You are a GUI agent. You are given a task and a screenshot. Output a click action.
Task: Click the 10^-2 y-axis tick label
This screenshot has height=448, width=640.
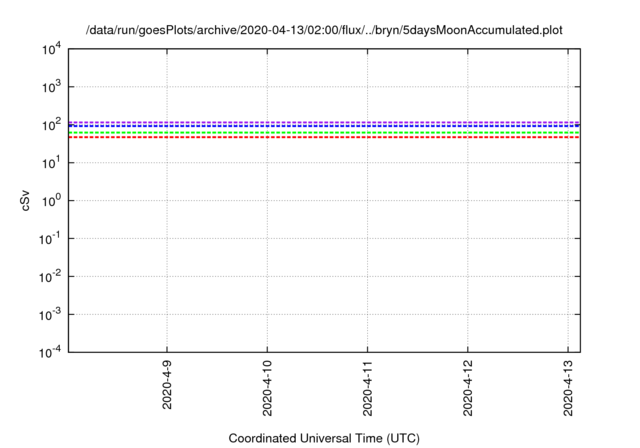(x=50, y=277)
